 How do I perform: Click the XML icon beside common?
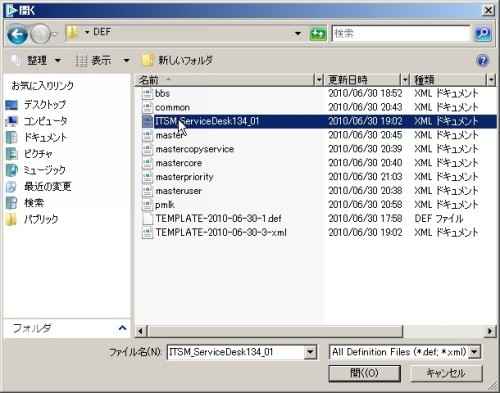[x=147, y=108]
